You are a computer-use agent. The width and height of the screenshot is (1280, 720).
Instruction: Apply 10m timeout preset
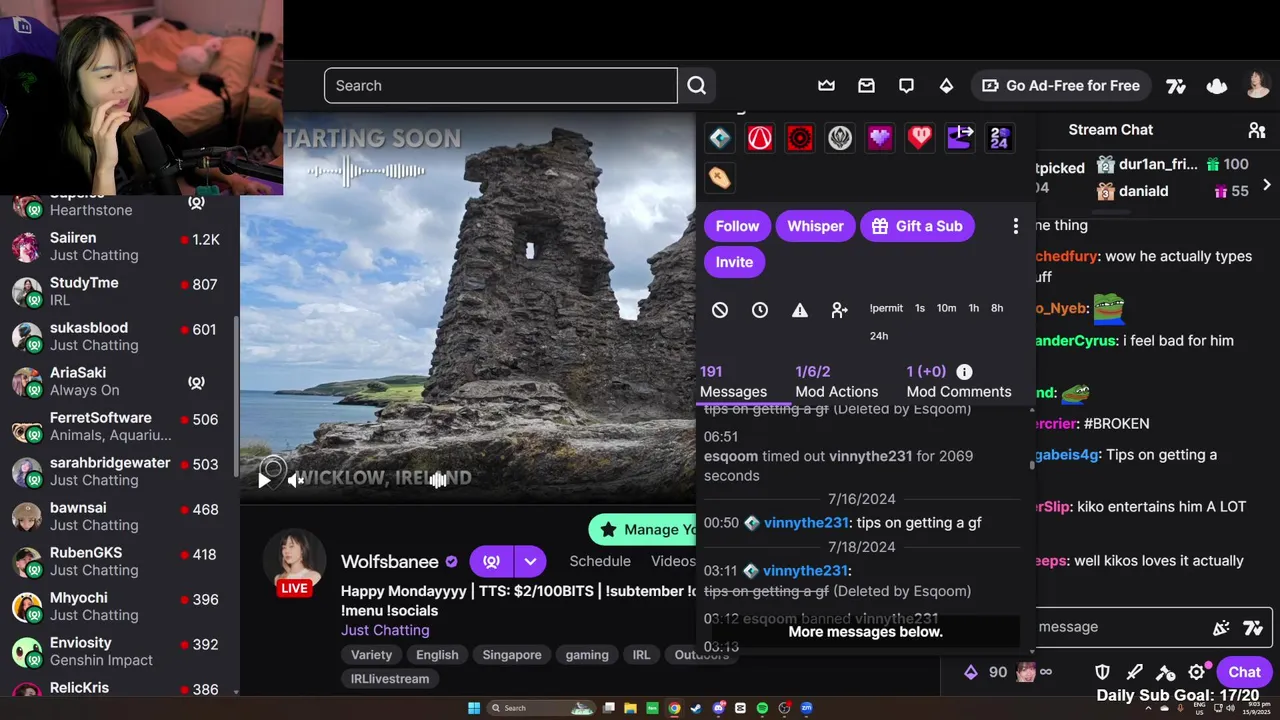(946, 308)
